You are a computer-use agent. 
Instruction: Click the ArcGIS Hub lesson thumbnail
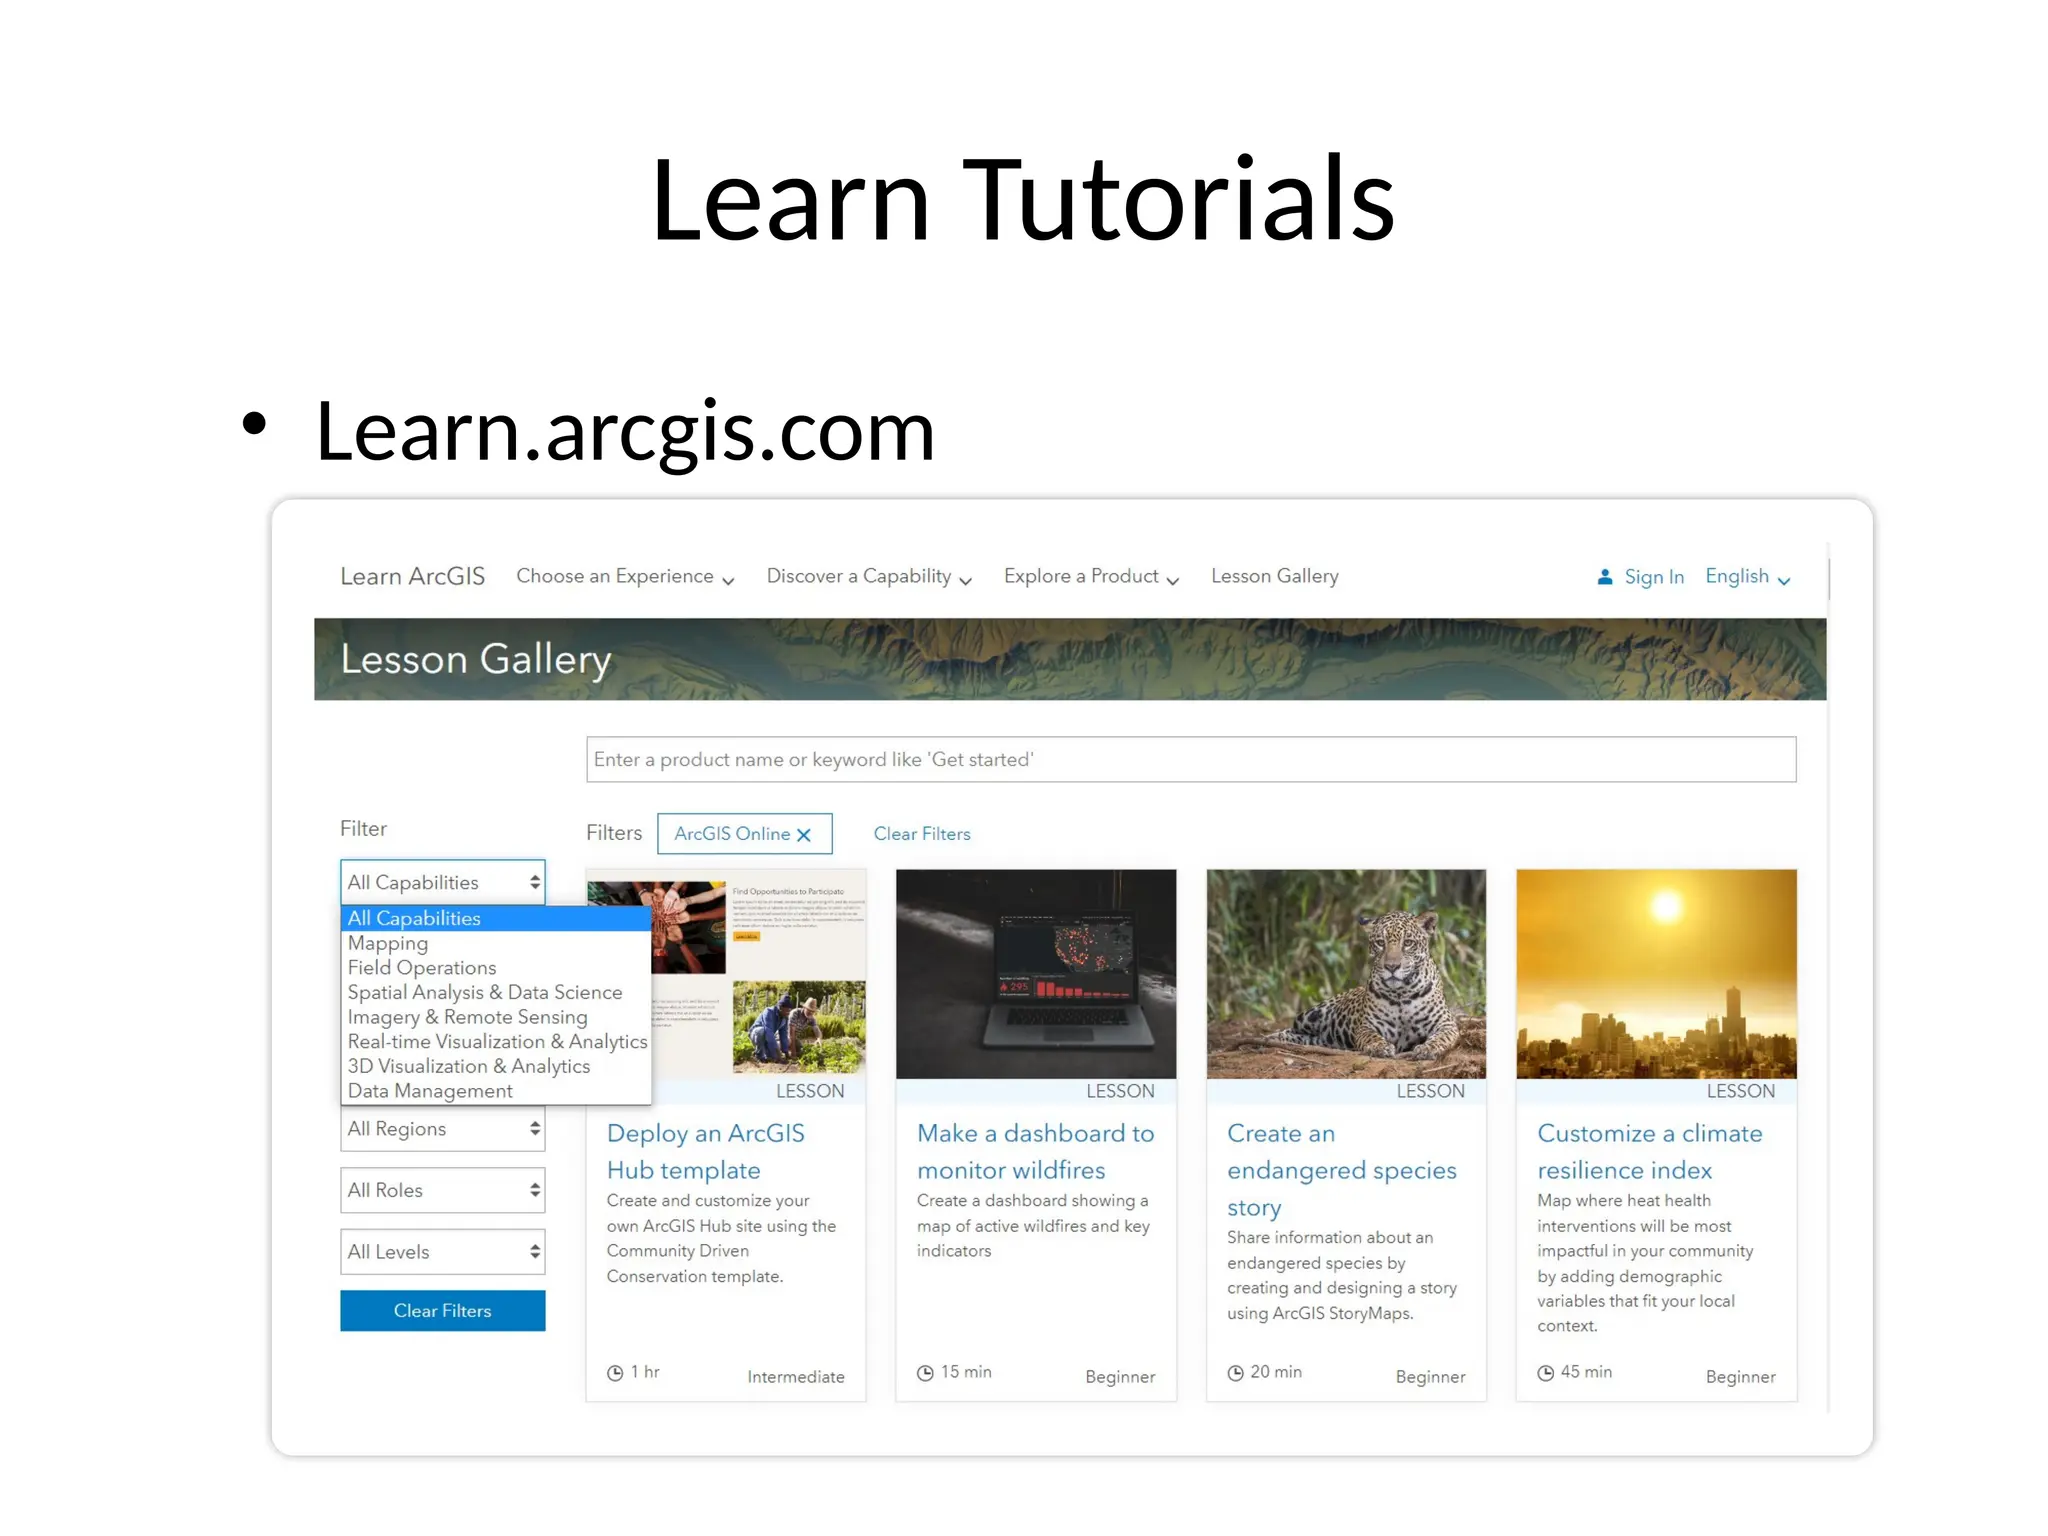click(x=760, y=974)
